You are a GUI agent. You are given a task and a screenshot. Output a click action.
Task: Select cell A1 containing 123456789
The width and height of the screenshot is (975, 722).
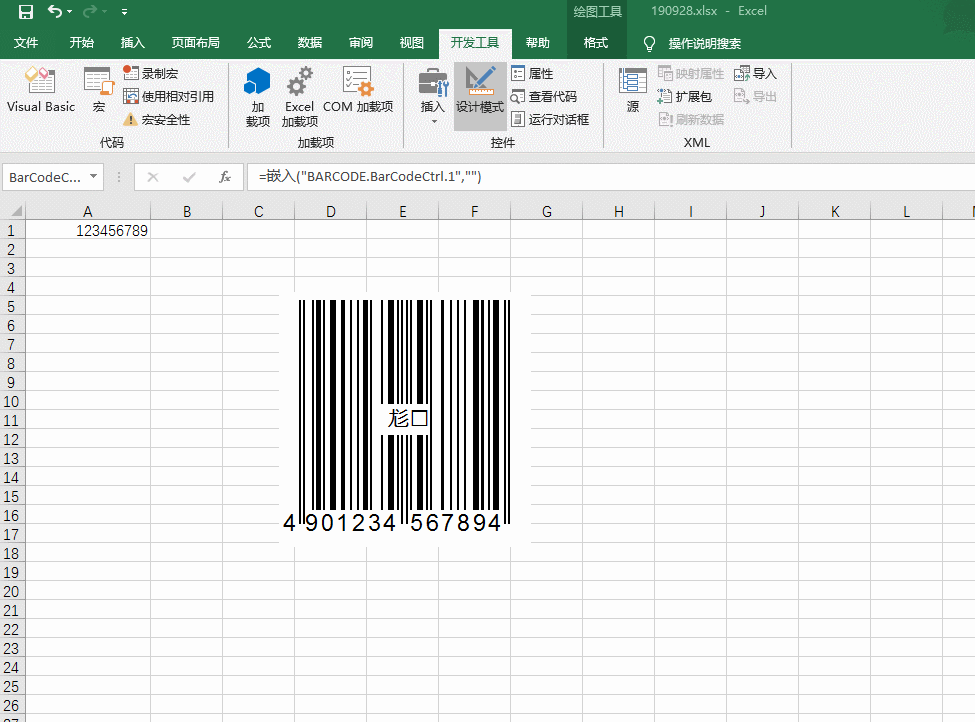click(88, 231)
